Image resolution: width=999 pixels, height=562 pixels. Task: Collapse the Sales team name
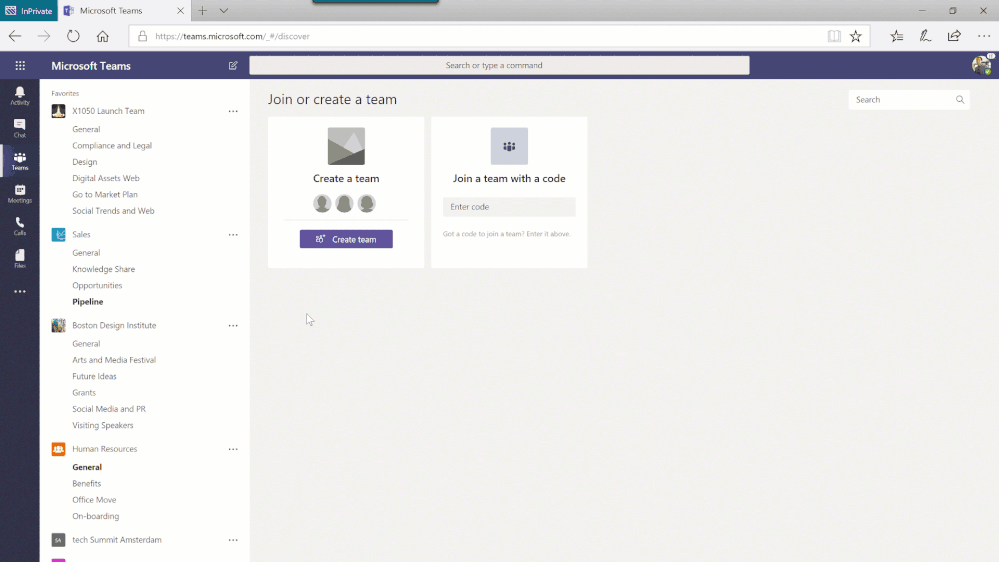tap(82, 234)
